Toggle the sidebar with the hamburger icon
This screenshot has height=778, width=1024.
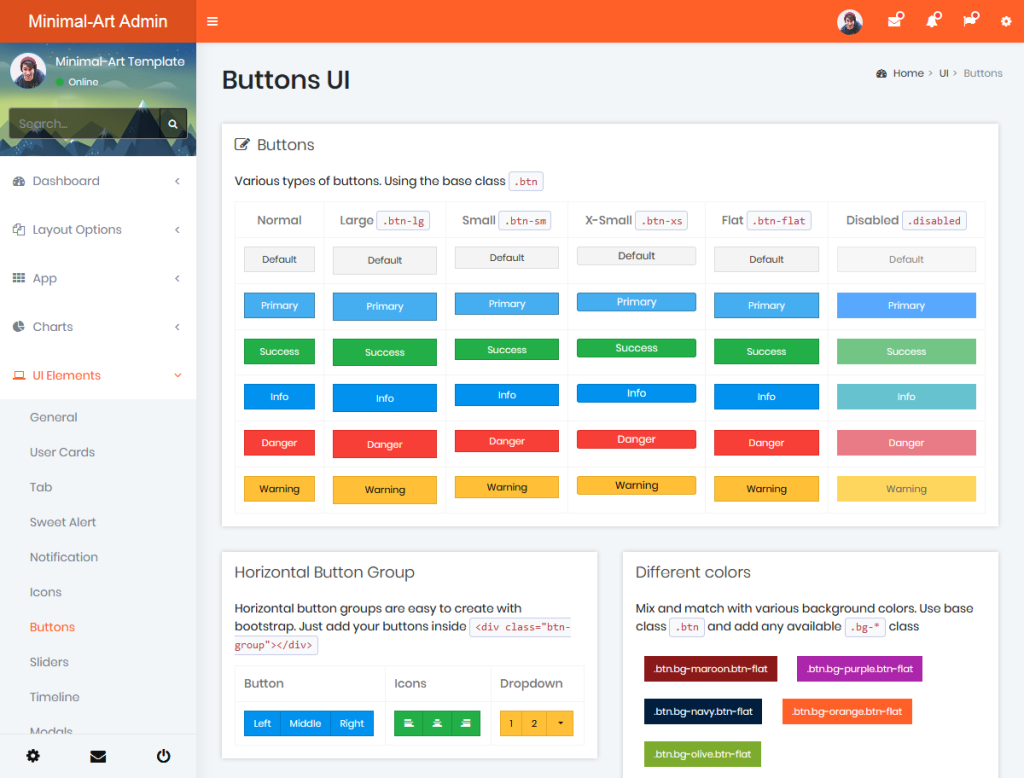(x=212, y=22)
